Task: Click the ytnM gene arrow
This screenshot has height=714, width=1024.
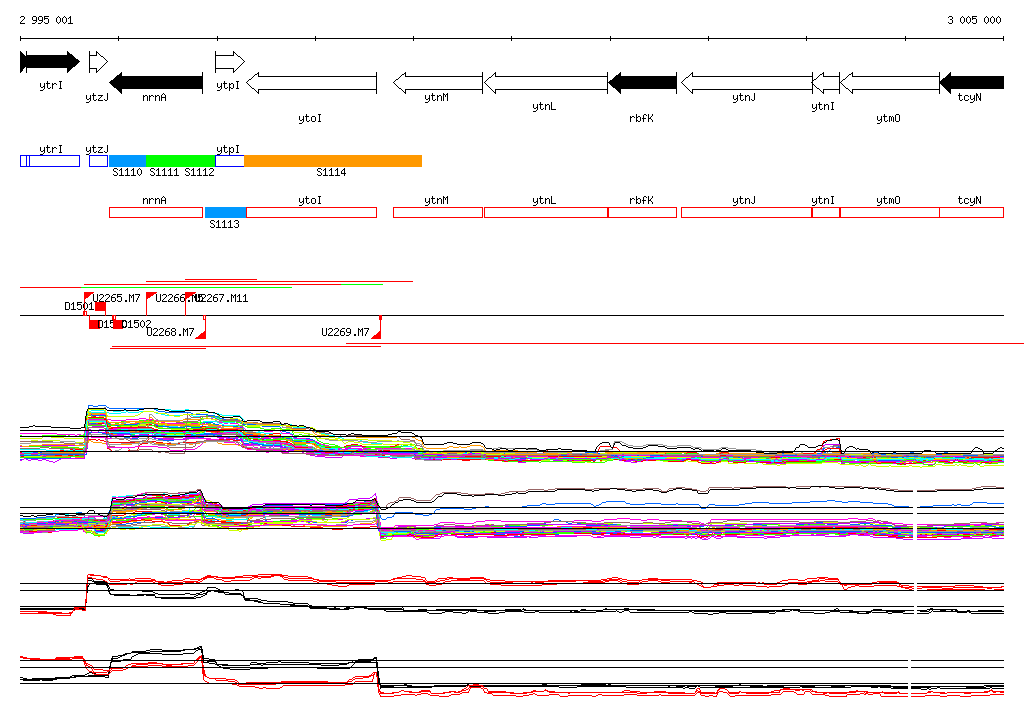Action: click(x=437, y=83)
